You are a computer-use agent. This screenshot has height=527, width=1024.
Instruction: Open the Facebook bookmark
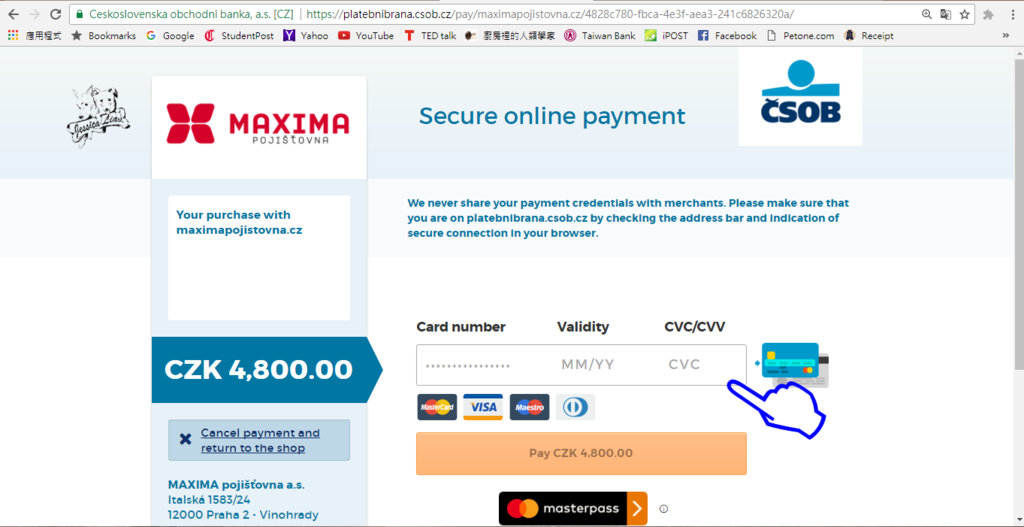point(727,36)
